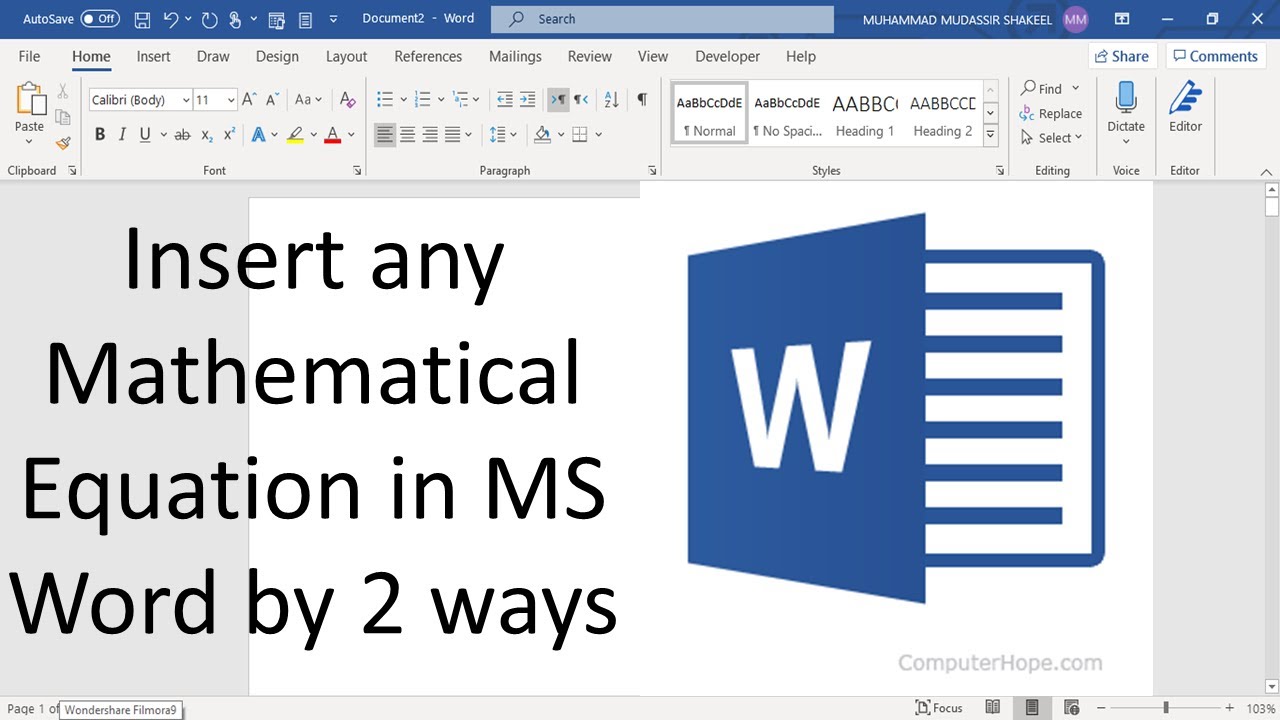Switch to the Draw tab
1280x720 pixels.
click(213, 57)
